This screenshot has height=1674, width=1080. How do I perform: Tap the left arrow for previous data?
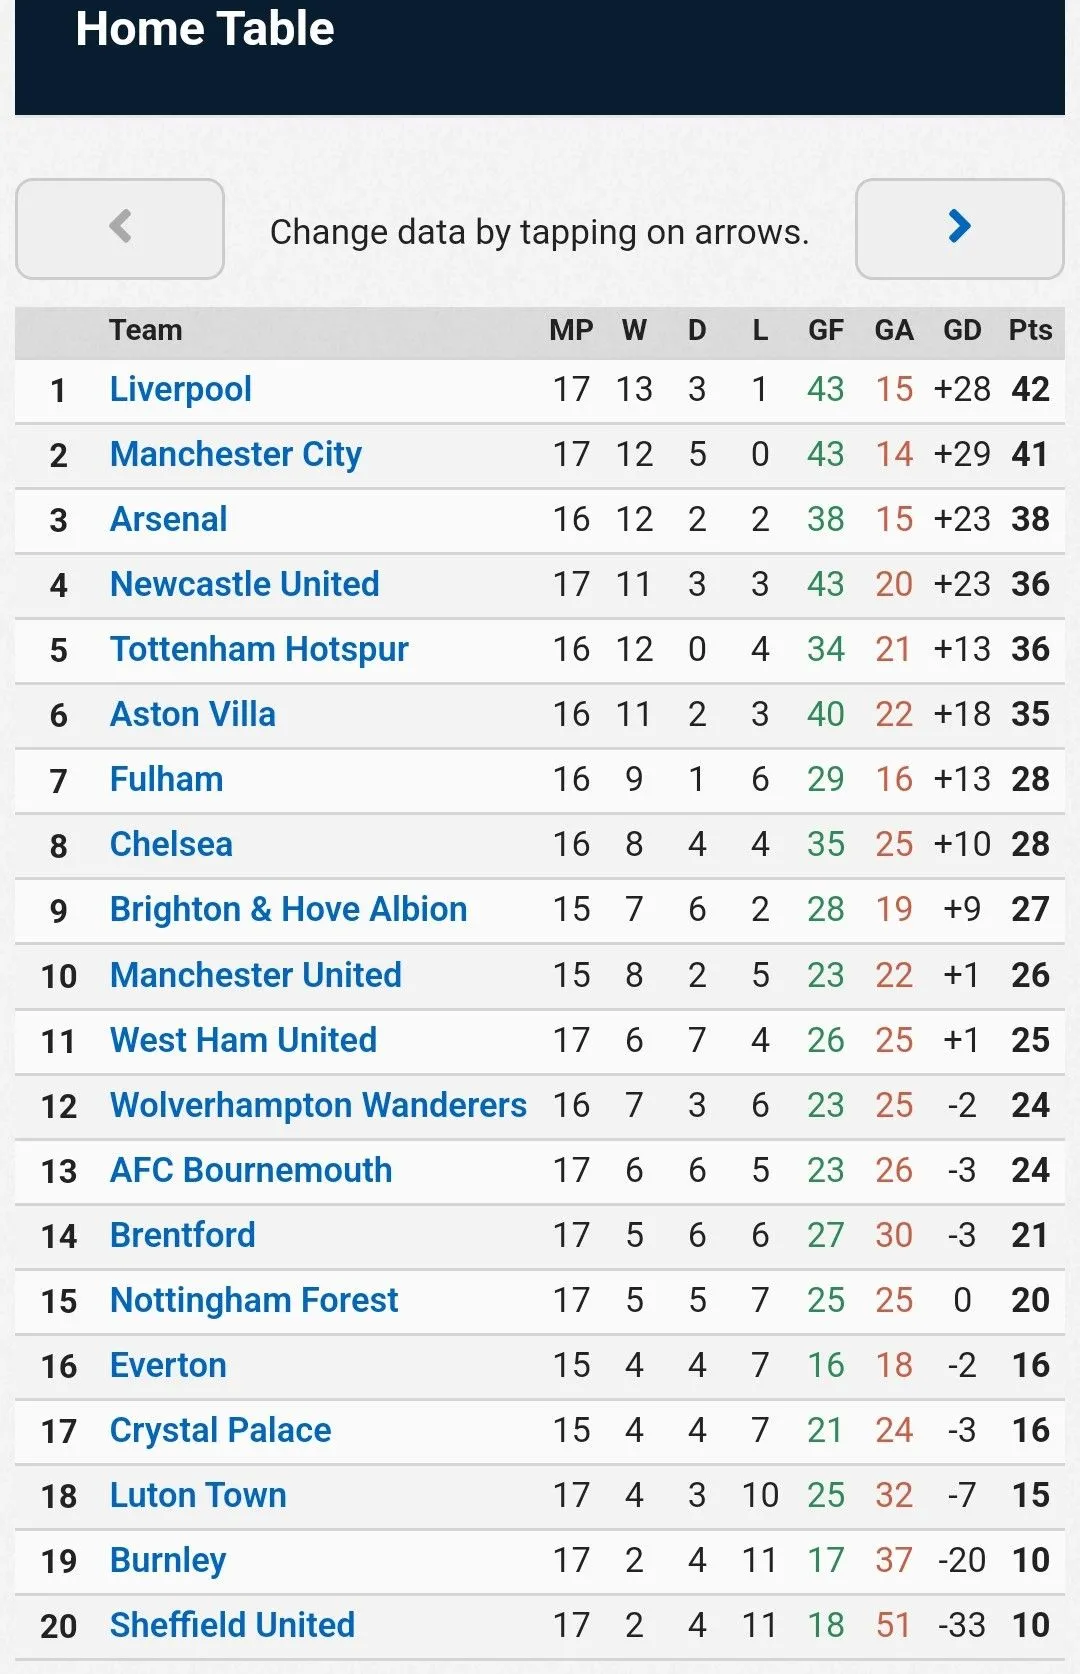(x=120, y=228)
